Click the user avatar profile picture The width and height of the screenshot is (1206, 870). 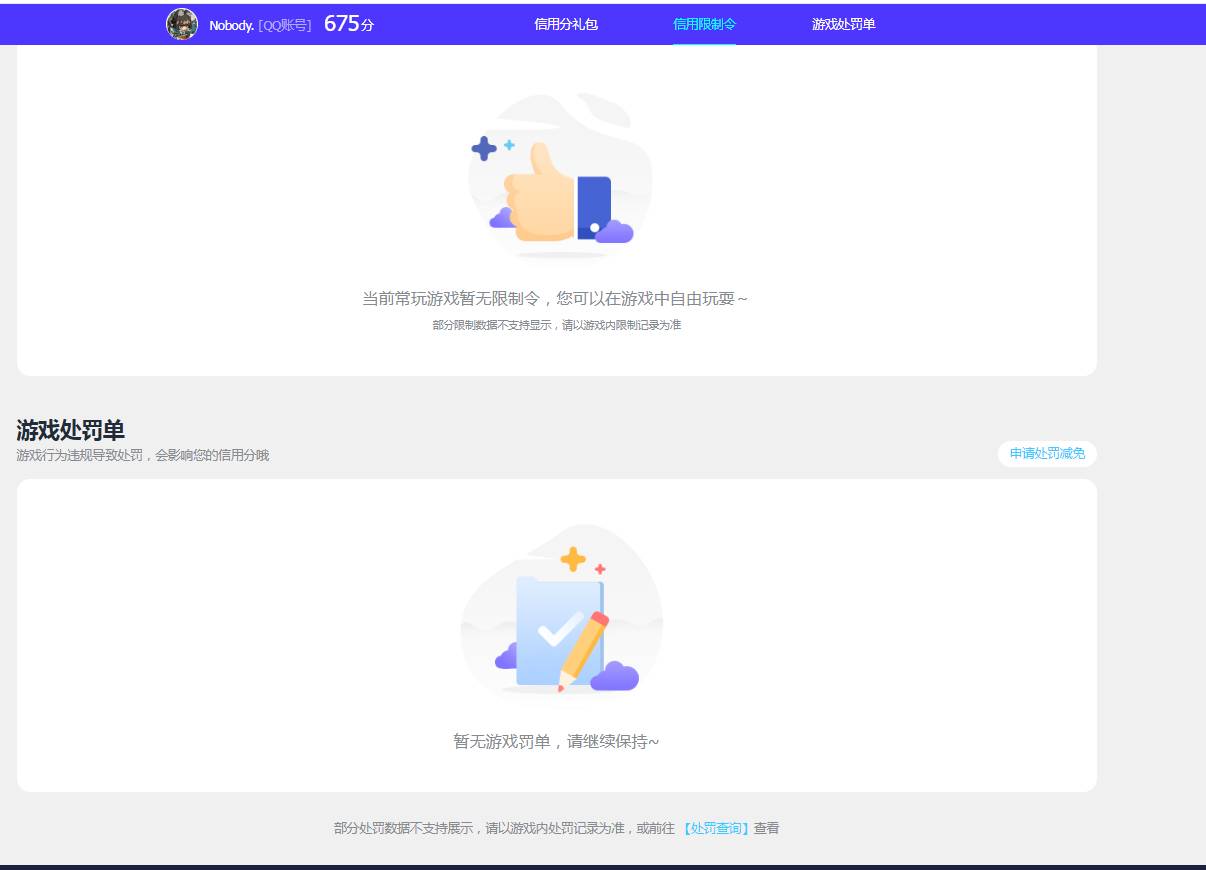click(182, 24)
